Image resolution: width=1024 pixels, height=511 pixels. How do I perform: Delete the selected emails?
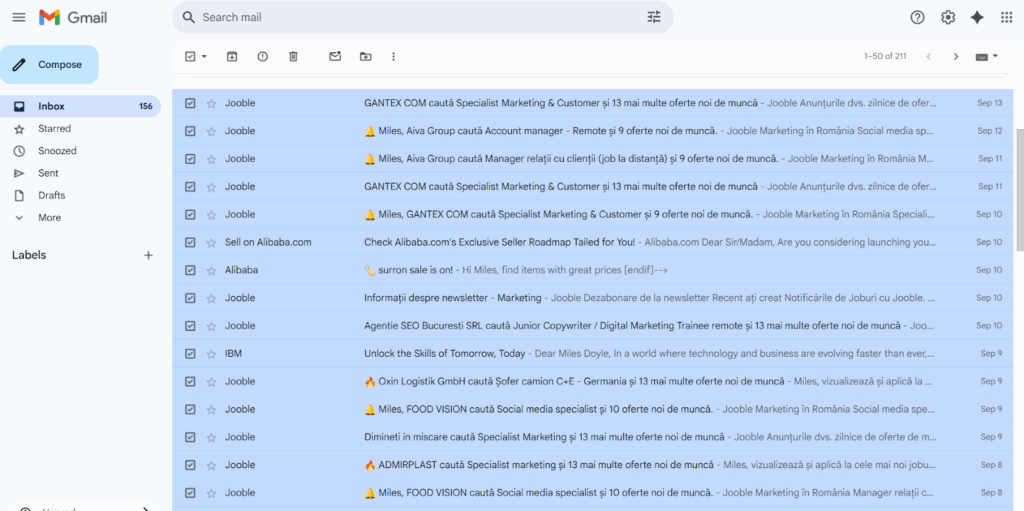click(293, 57)
